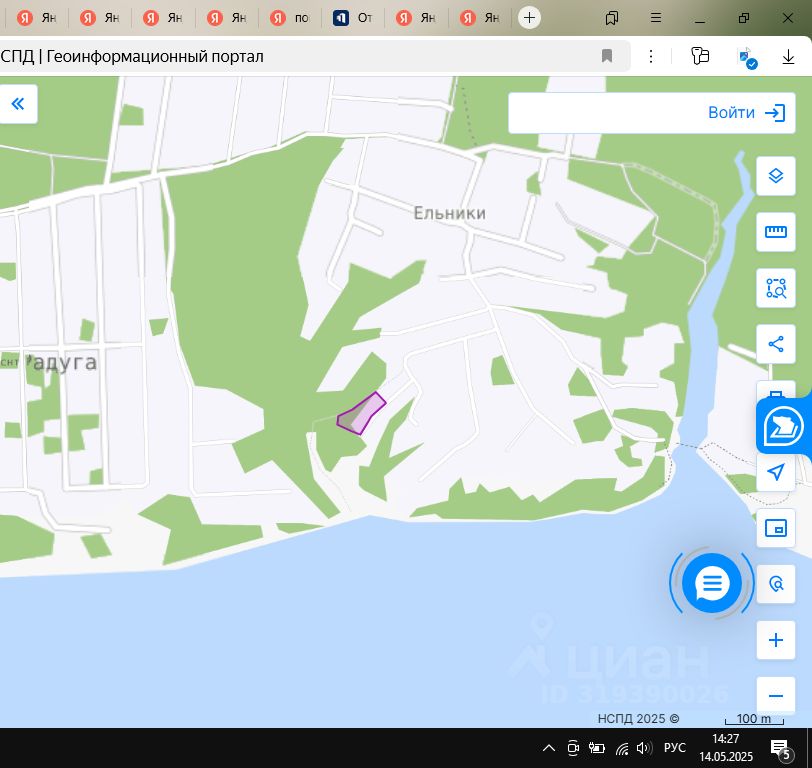Collapse the sidebar with double chevron
This screenshot has height=768, width=812.
click(x=18, y=104)
